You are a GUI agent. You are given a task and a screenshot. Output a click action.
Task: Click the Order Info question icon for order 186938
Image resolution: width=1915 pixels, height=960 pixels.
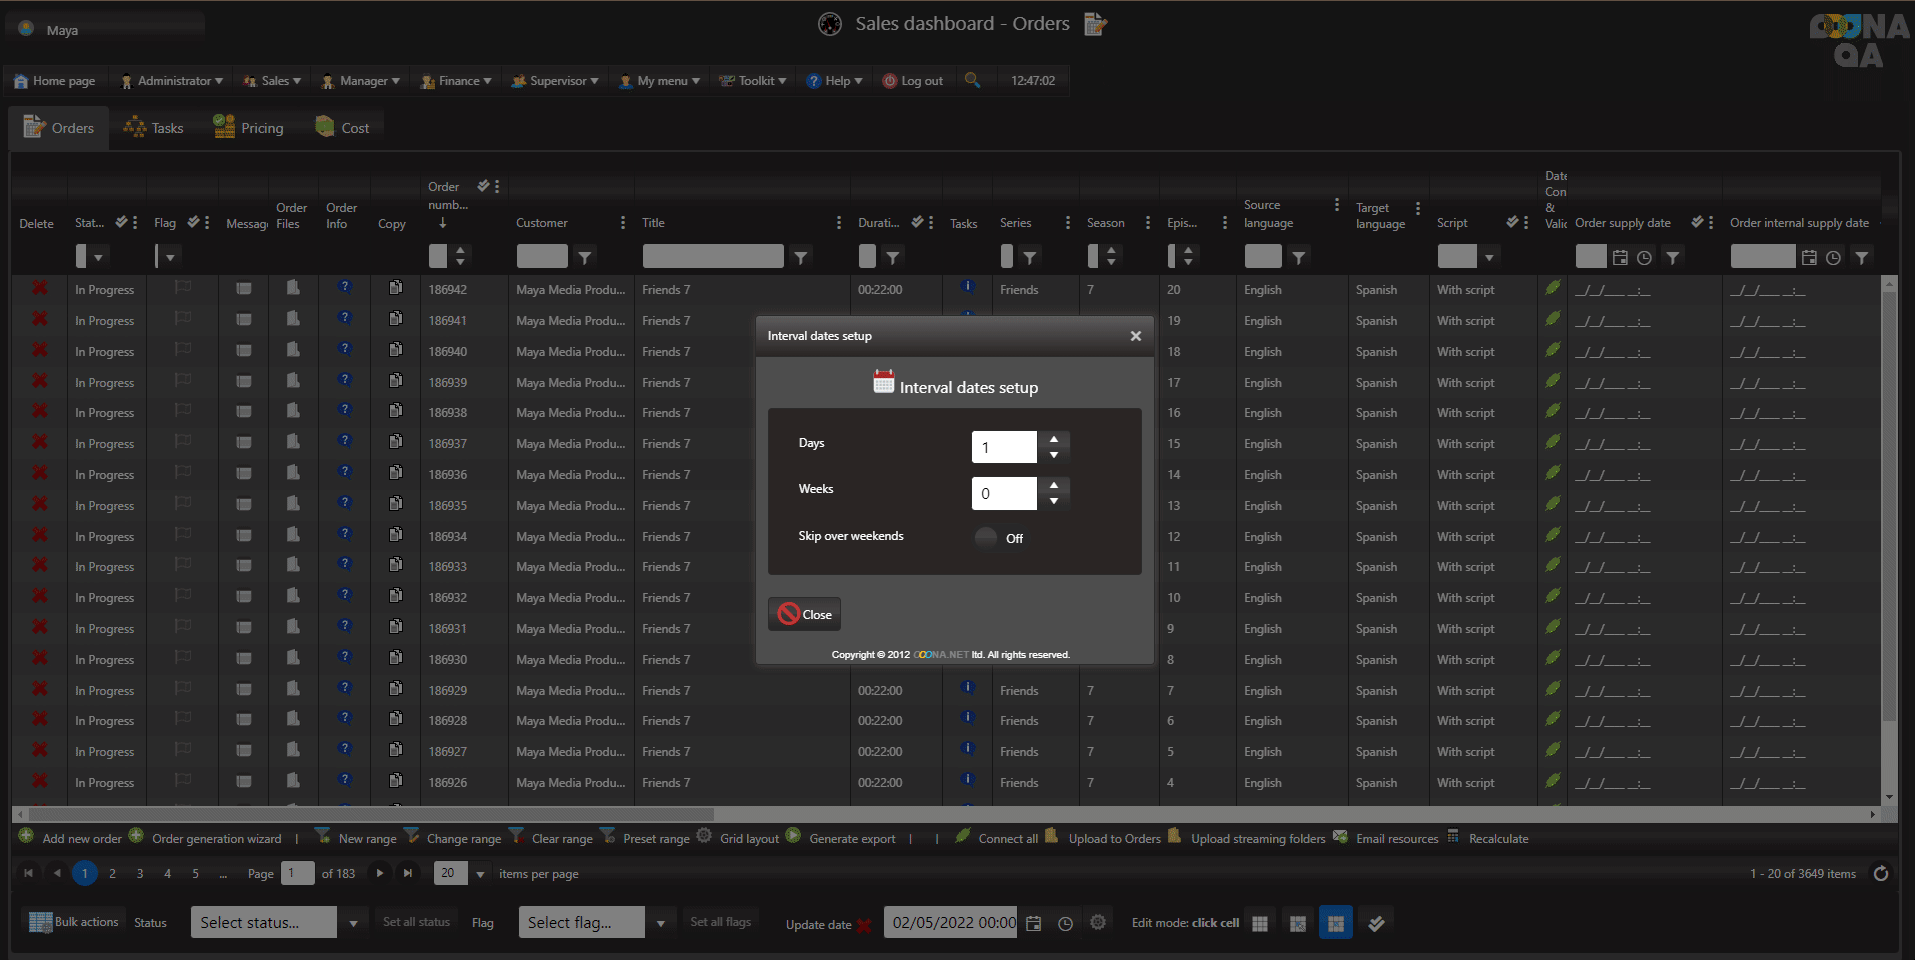(345, 411)
